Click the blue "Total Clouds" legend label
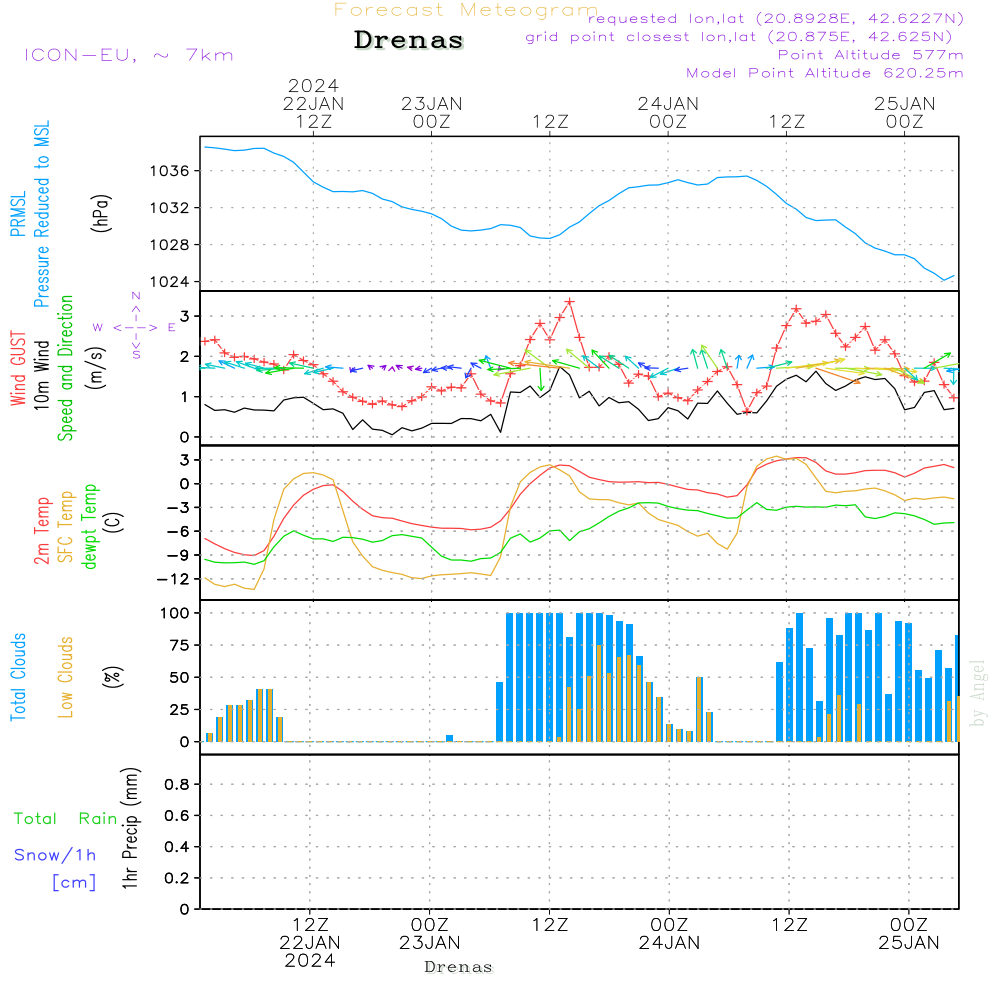The width and height of the screenshot is (1000, 1000). click(18, 677)
